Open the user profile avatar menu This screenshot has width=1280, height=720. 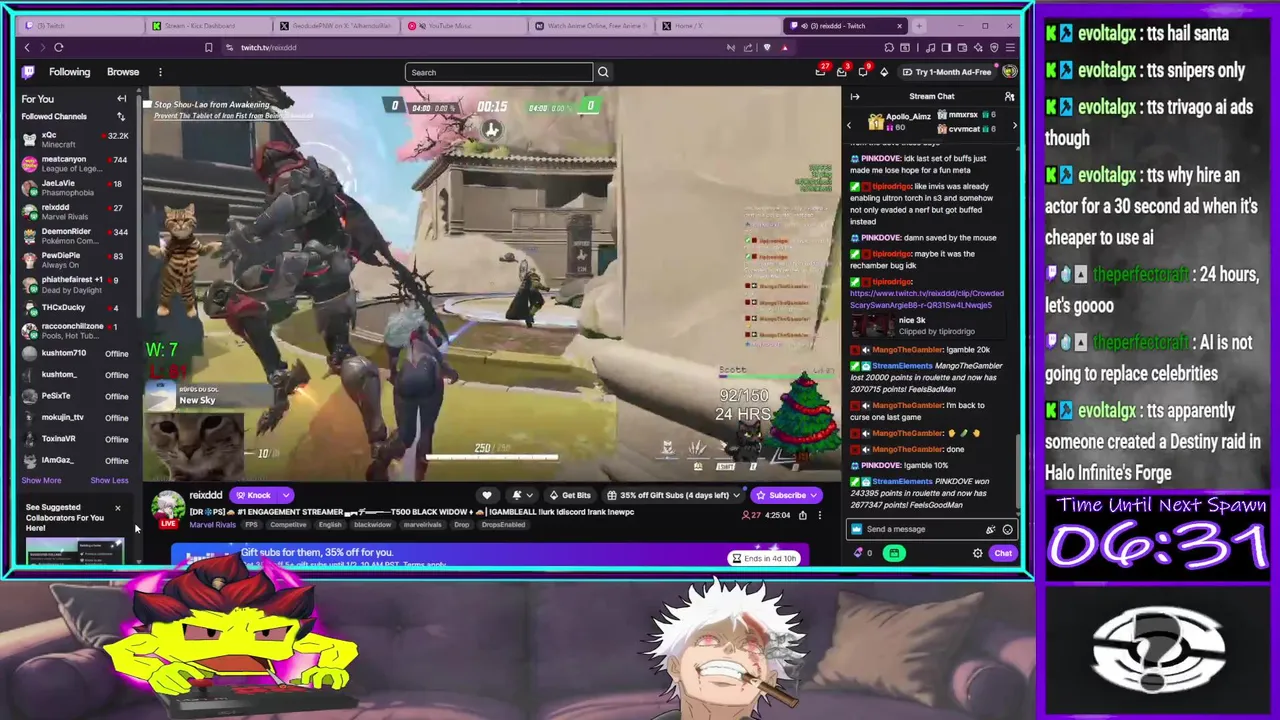tap(1009, 72)
